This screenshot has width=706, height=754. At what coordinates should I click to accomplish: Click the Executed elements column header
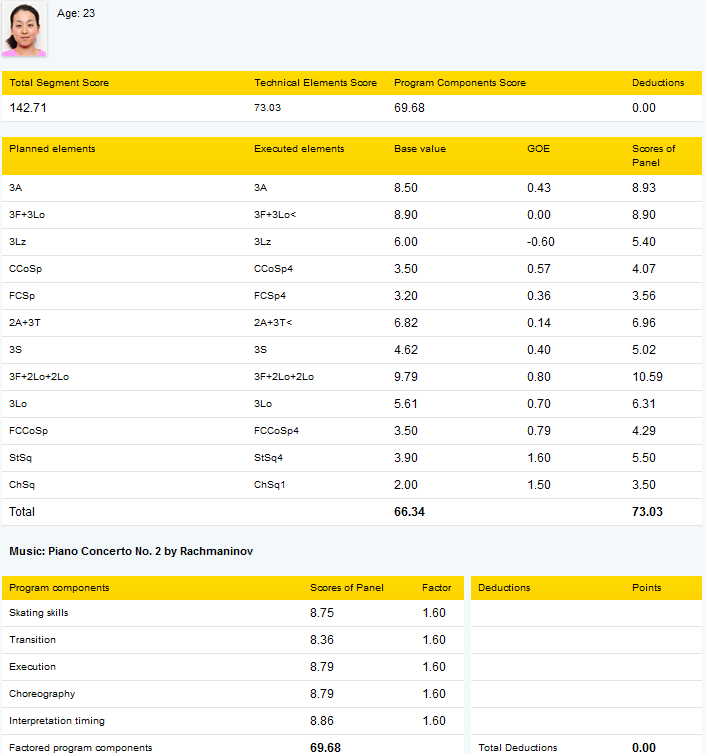tap(299, 149)
